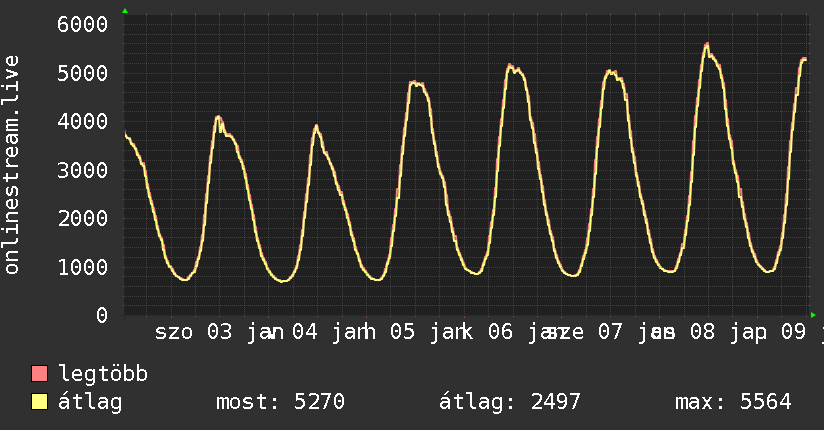The height and width of the screenshot is (430, 824).
Task: Click the 'szo 03' date label
Action: click(194, 332)
